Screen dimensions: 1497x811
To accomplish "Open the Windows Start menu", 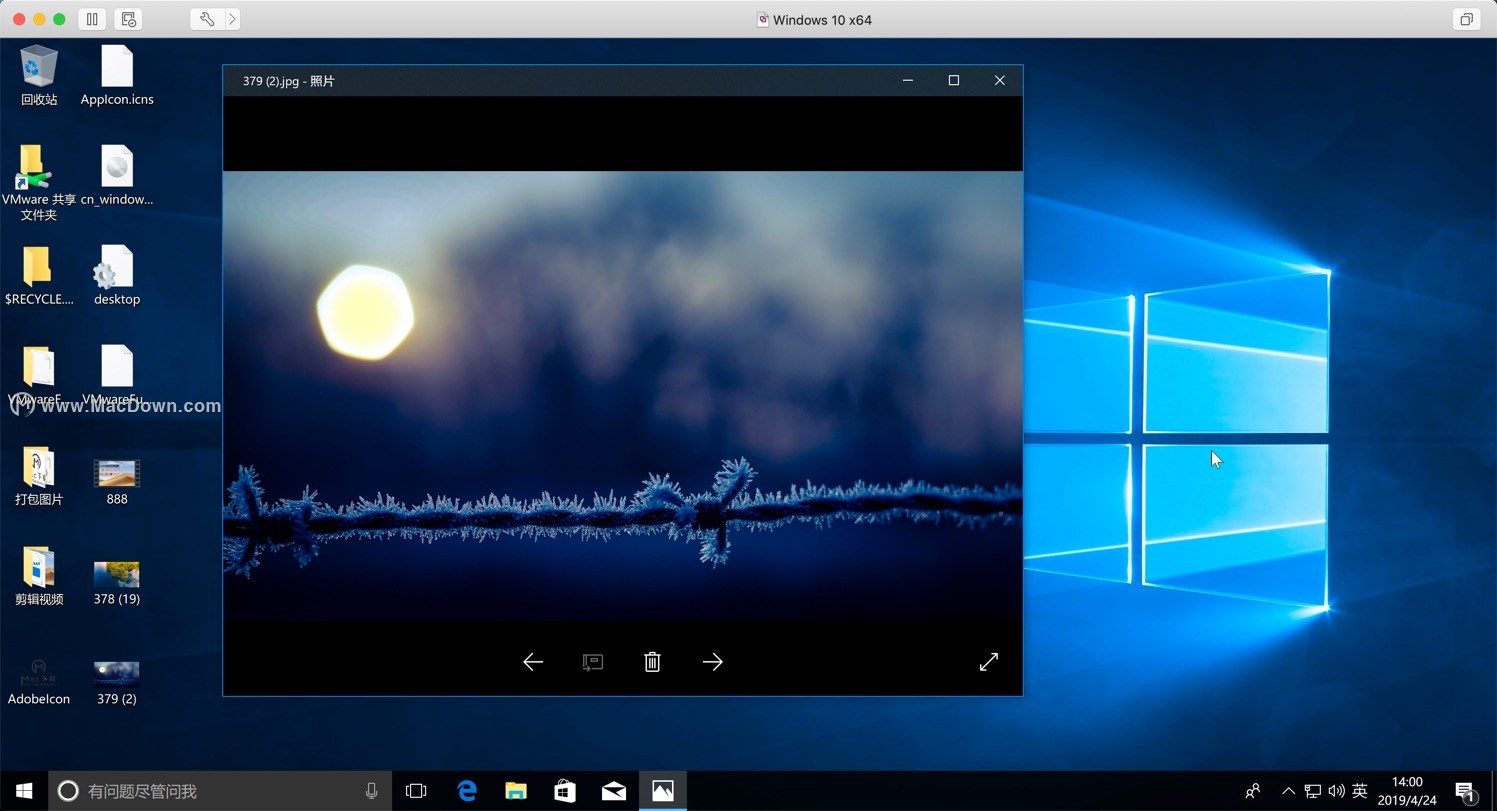I will point(24,791).
